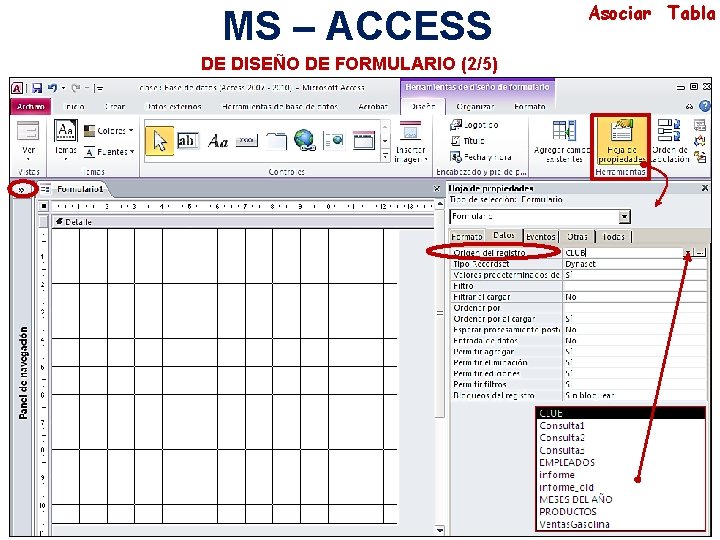Click the Save icon in quick access toolbar

click(37, 88)
